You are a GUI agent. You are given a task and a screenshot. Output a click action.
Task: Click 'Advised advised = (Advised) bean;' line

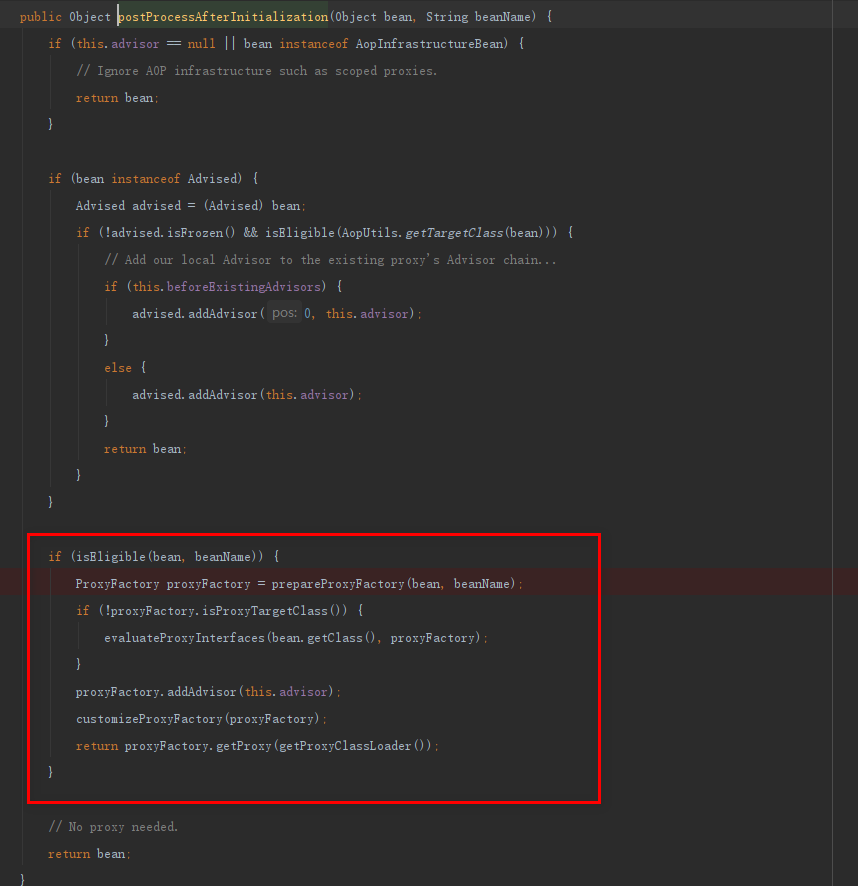pyautogui.click(x=190, y=206)
